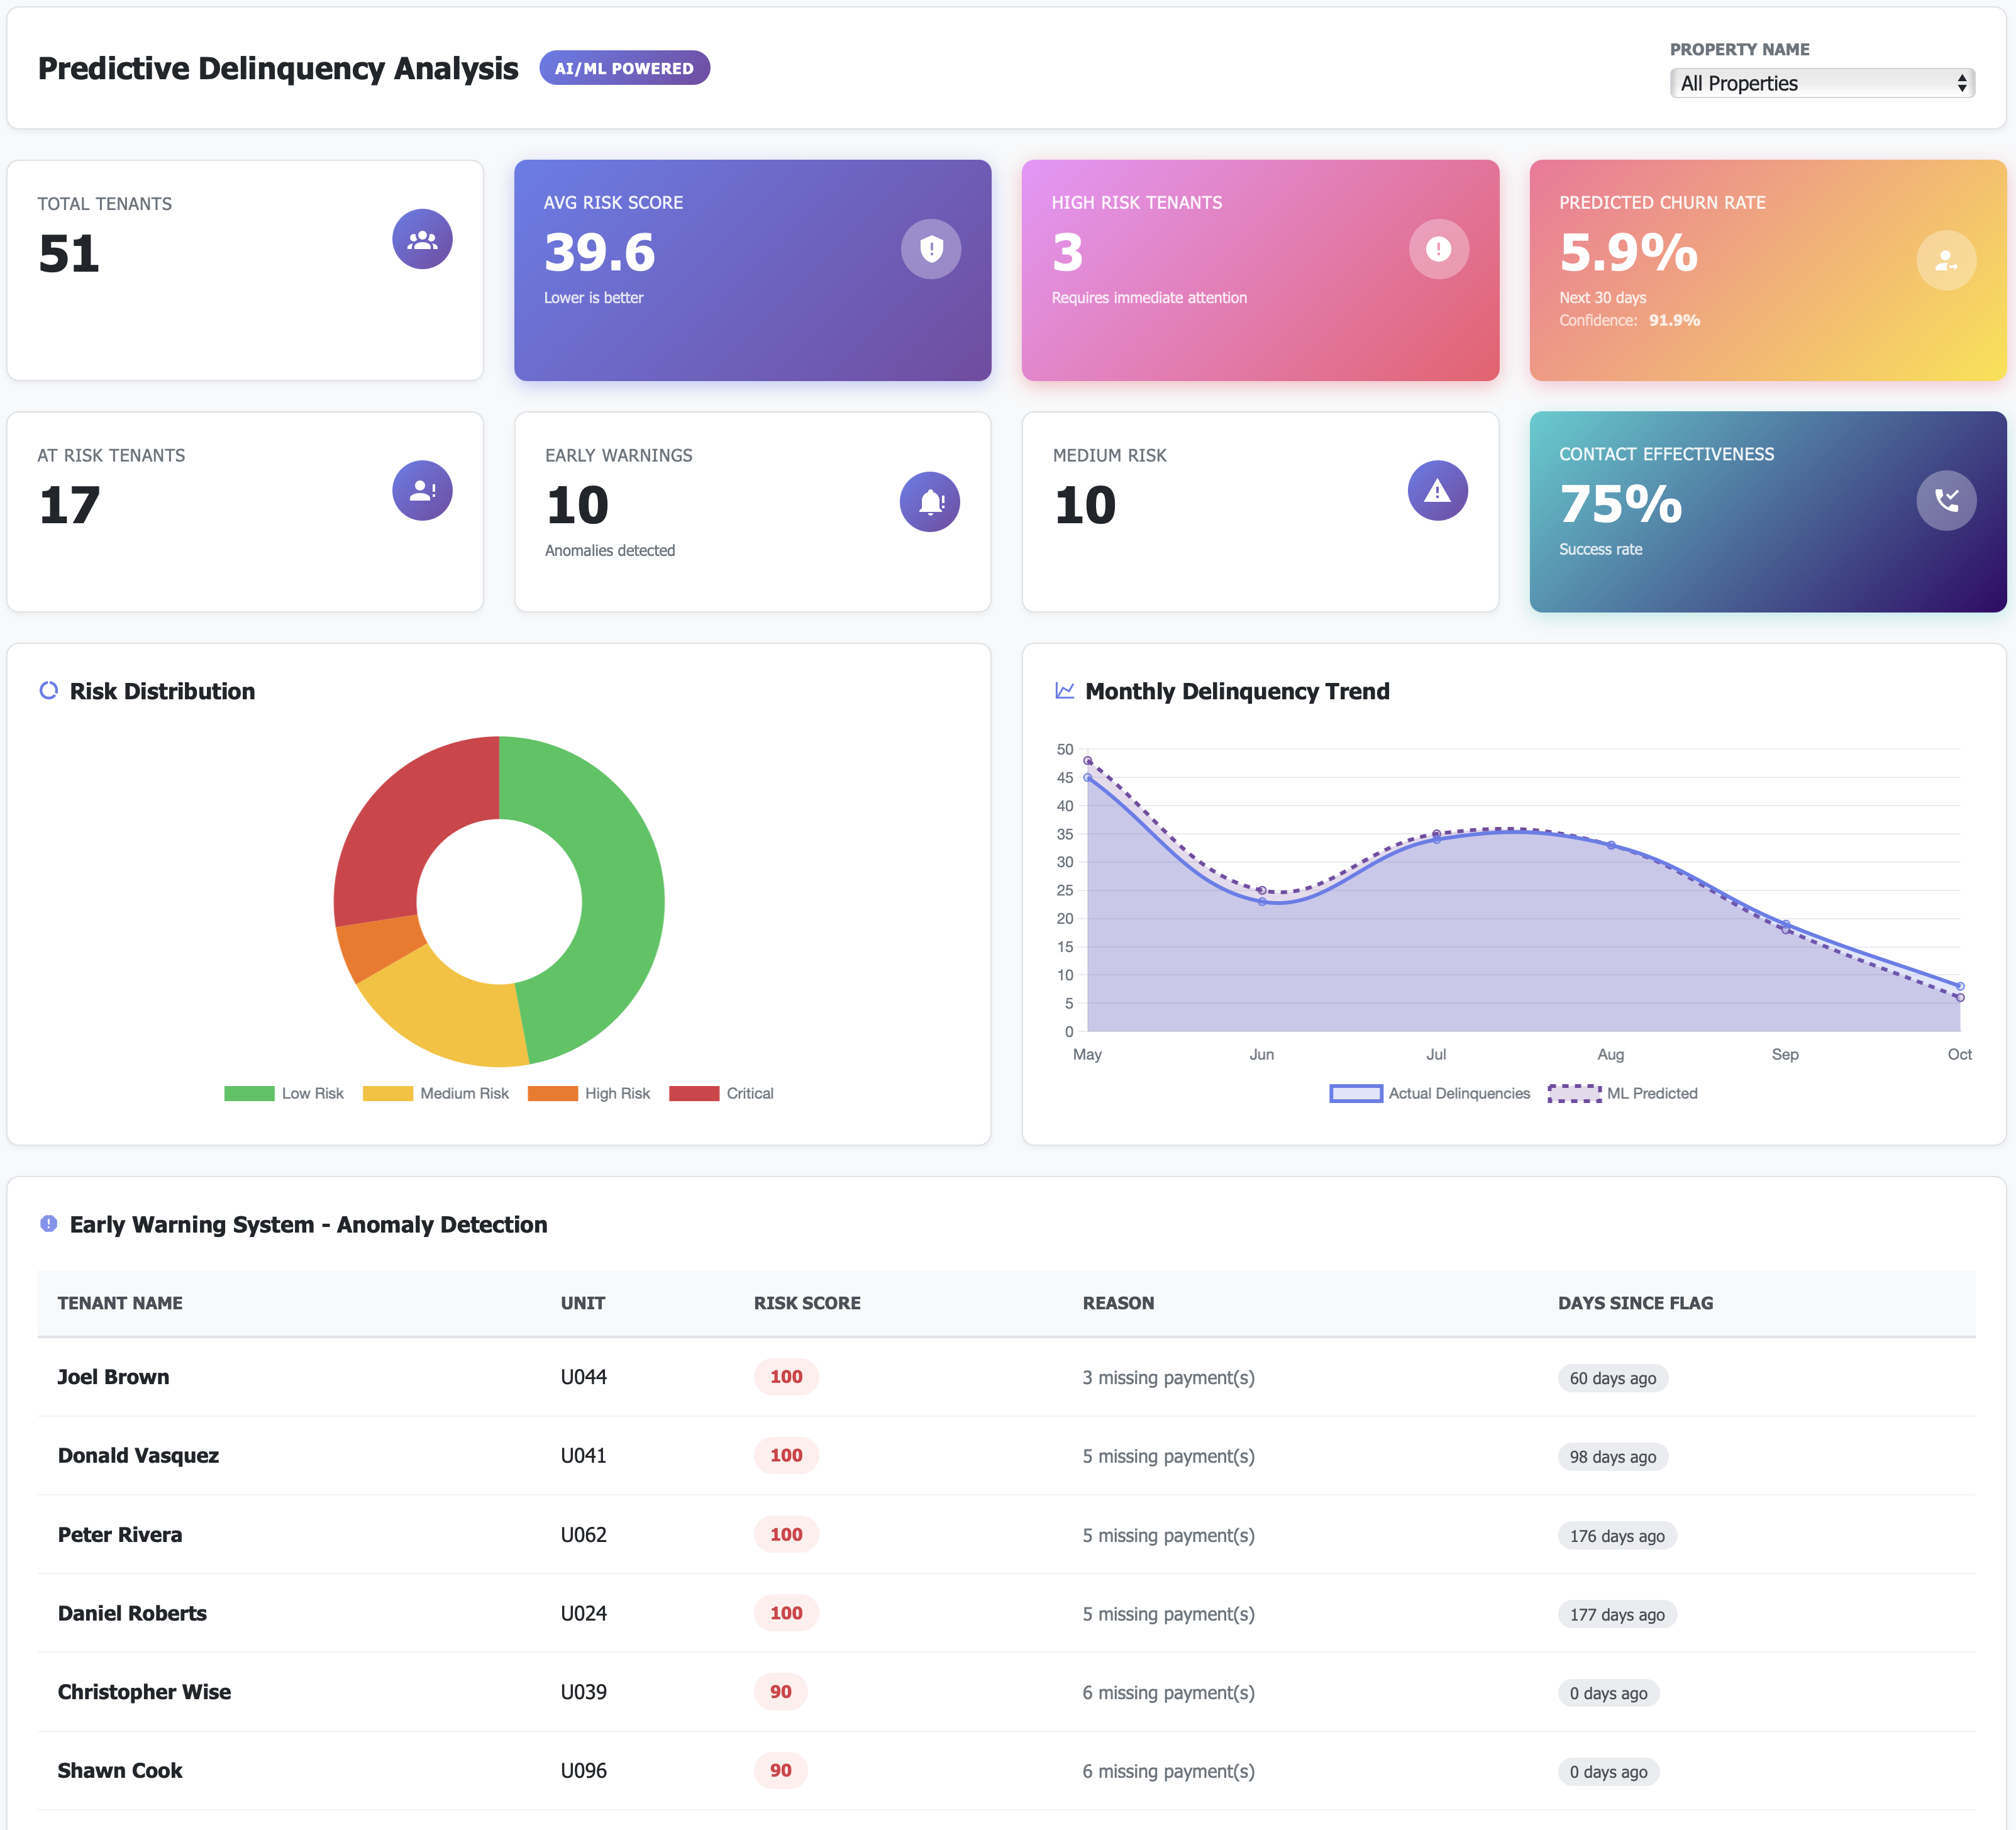
Task: Click the bell icon on Early Warnings
Action: 929,502
